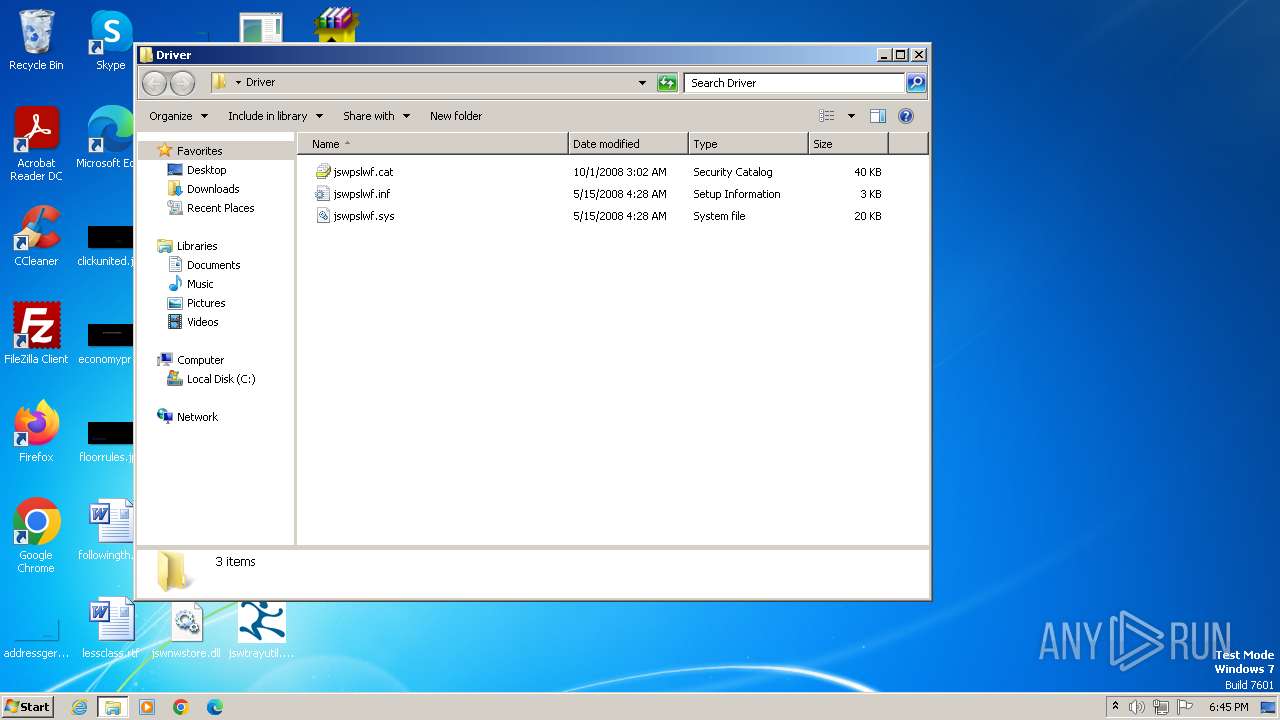1280x720 pixels.
Task: Refresh the Driver folder view
Action: 667,83
